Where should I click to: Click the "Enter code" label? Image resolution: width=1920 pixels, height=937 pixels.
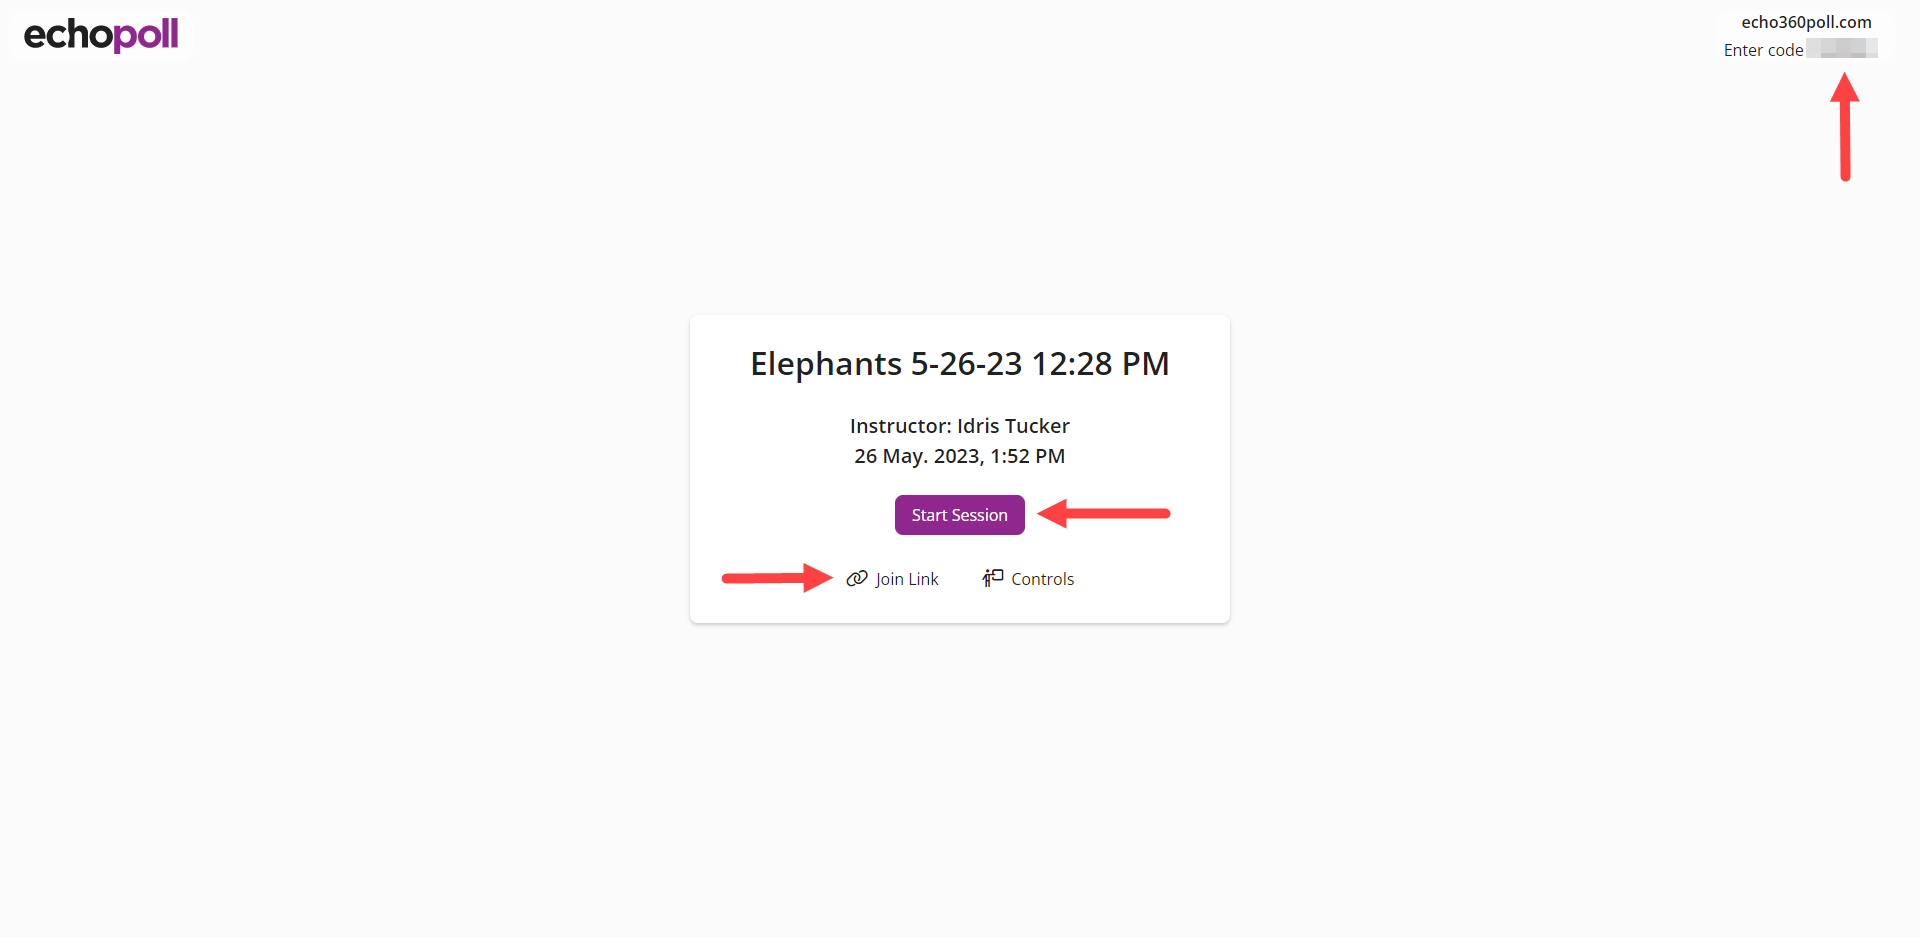click(1763, 50)
